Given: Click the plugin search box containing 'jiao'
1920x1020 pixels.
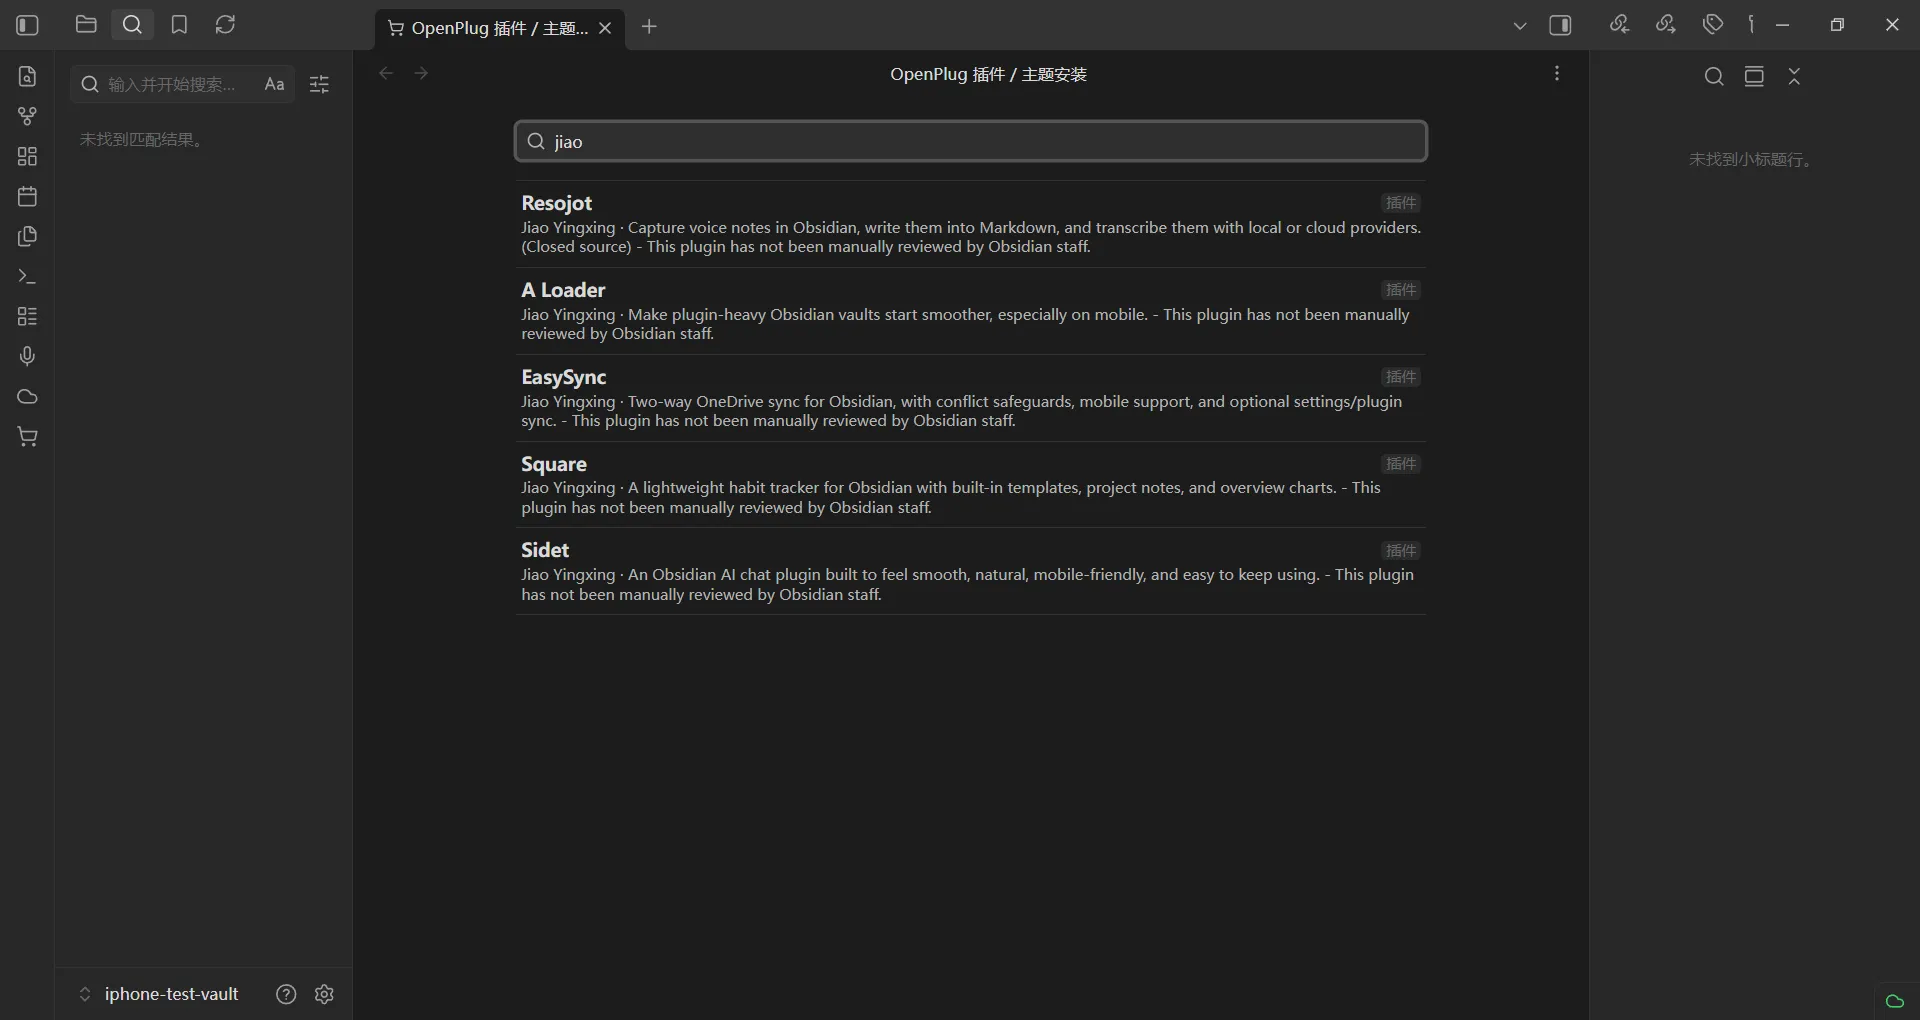Looking at the screenshot, I should (x=970, y=141).
